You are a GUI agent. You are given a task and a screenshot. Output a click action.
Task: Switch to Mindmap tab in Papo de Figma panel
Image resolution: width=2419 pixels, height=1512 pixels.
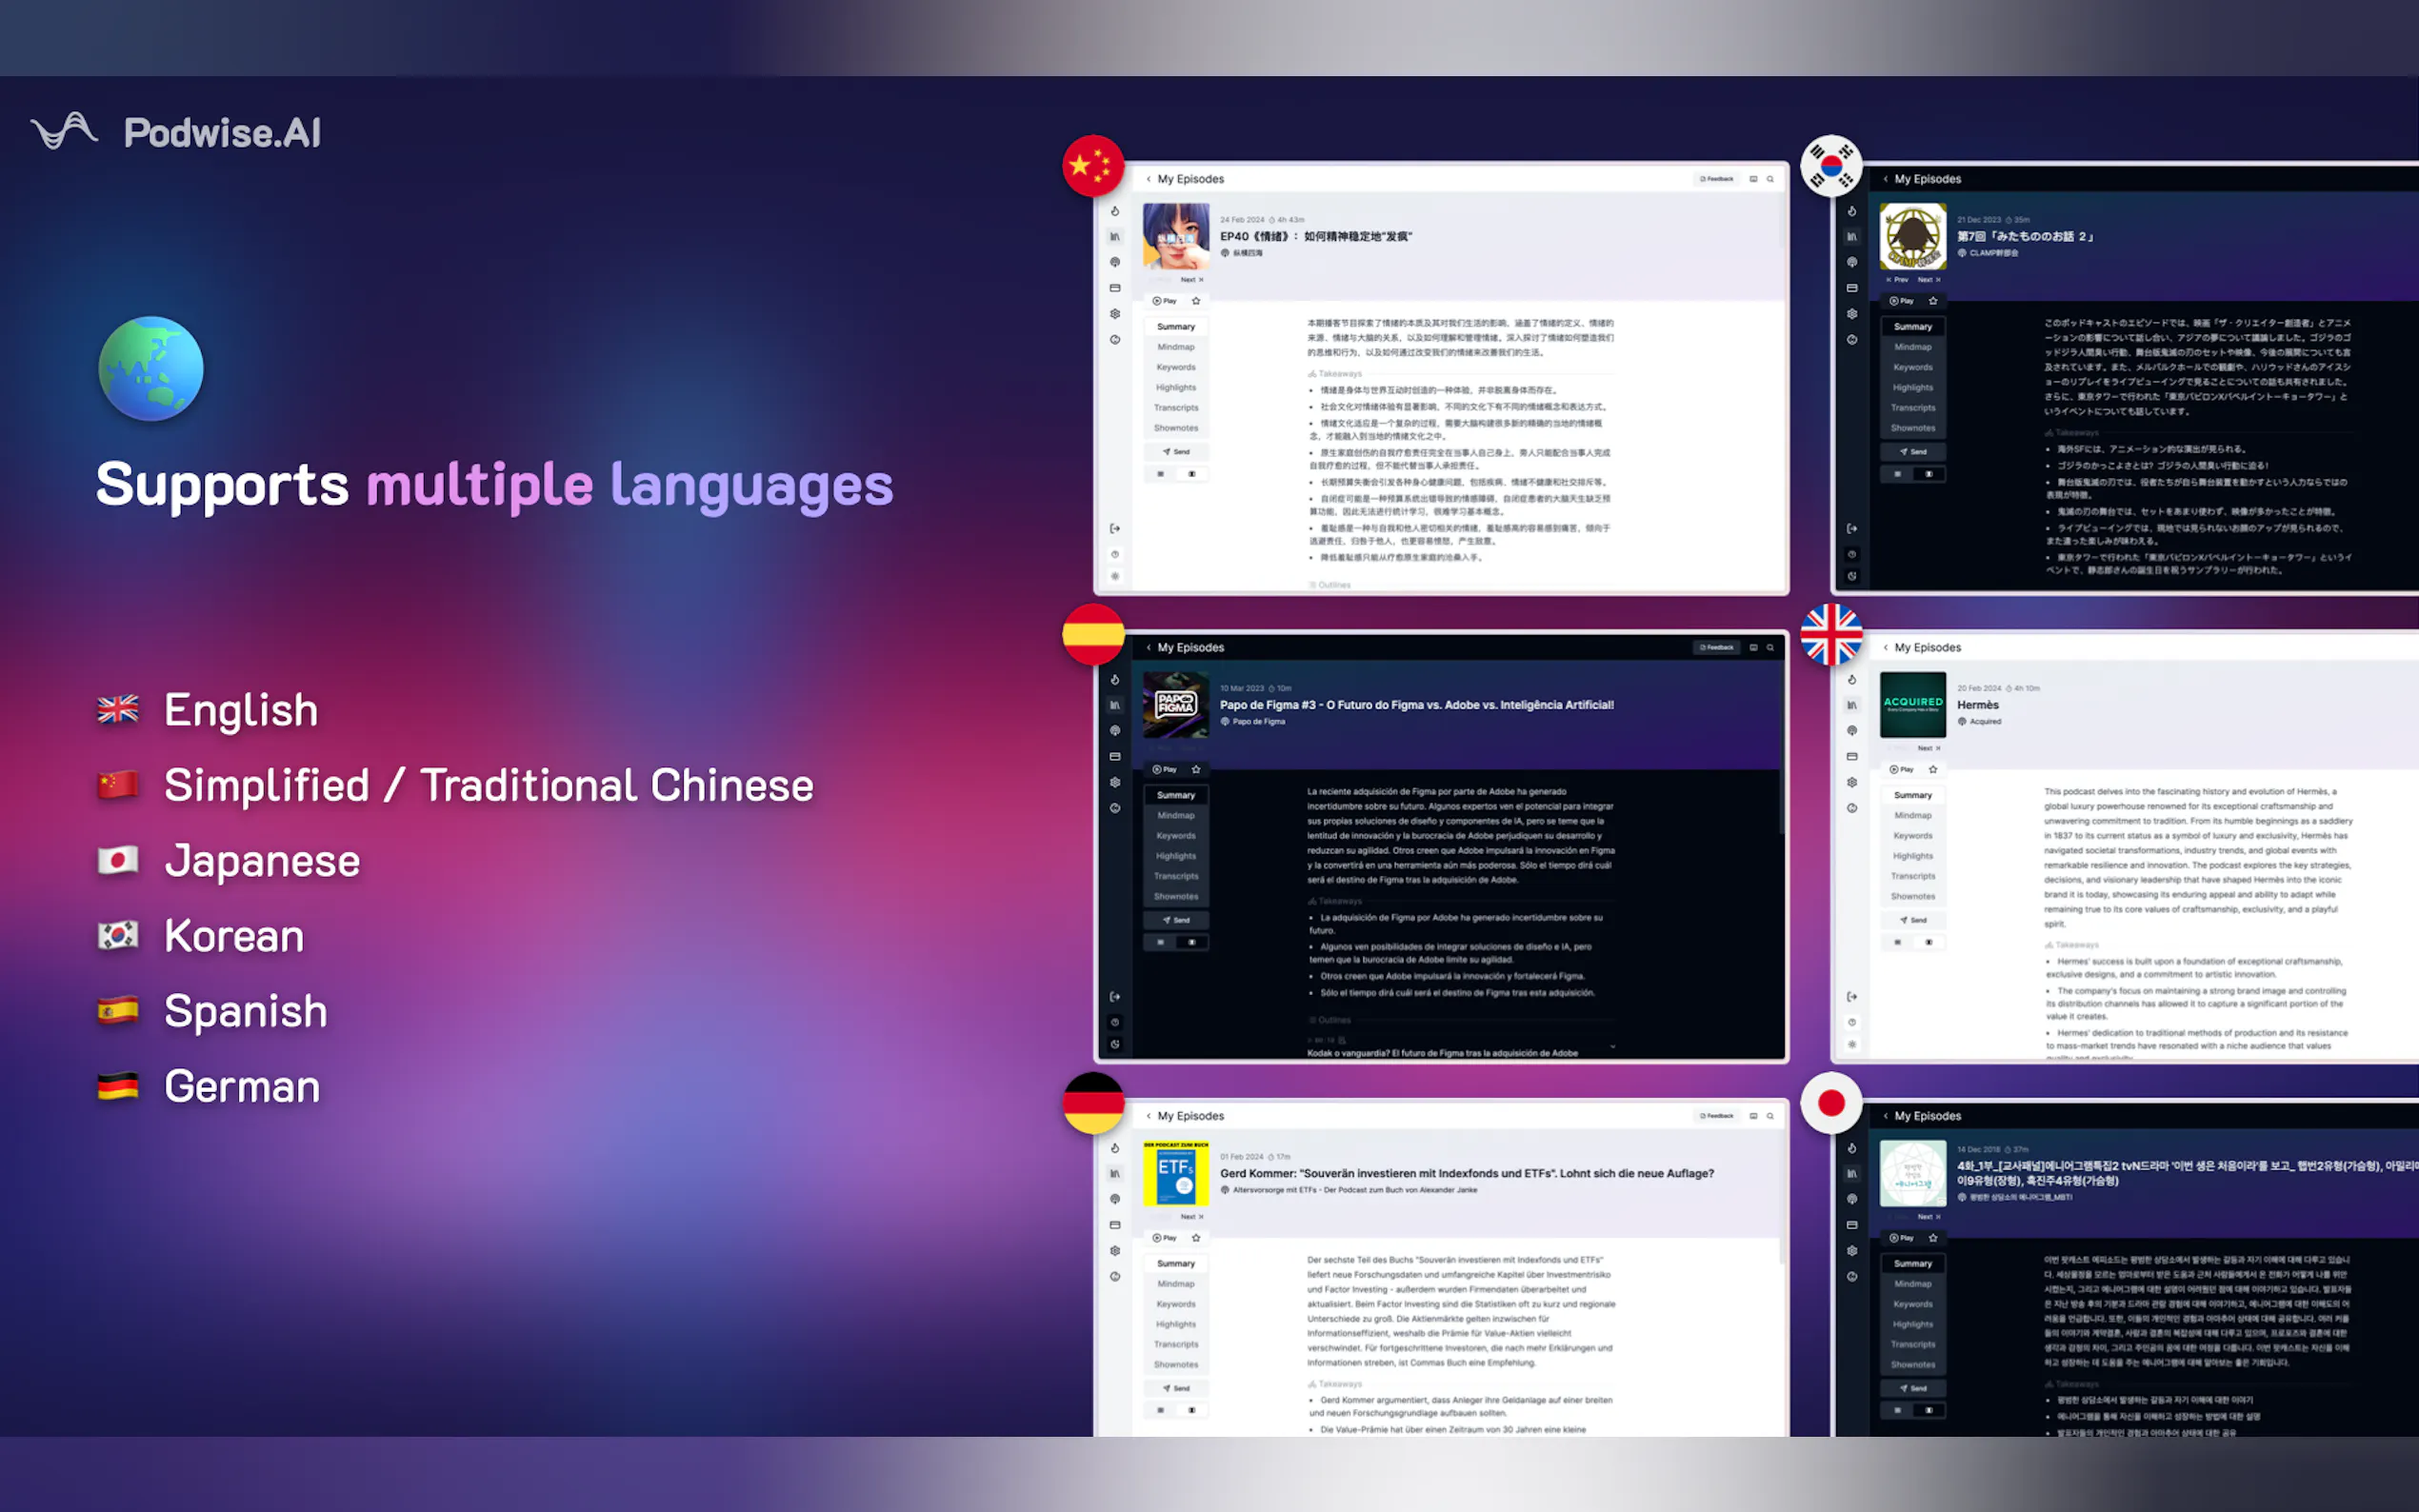pos(1175,816)
